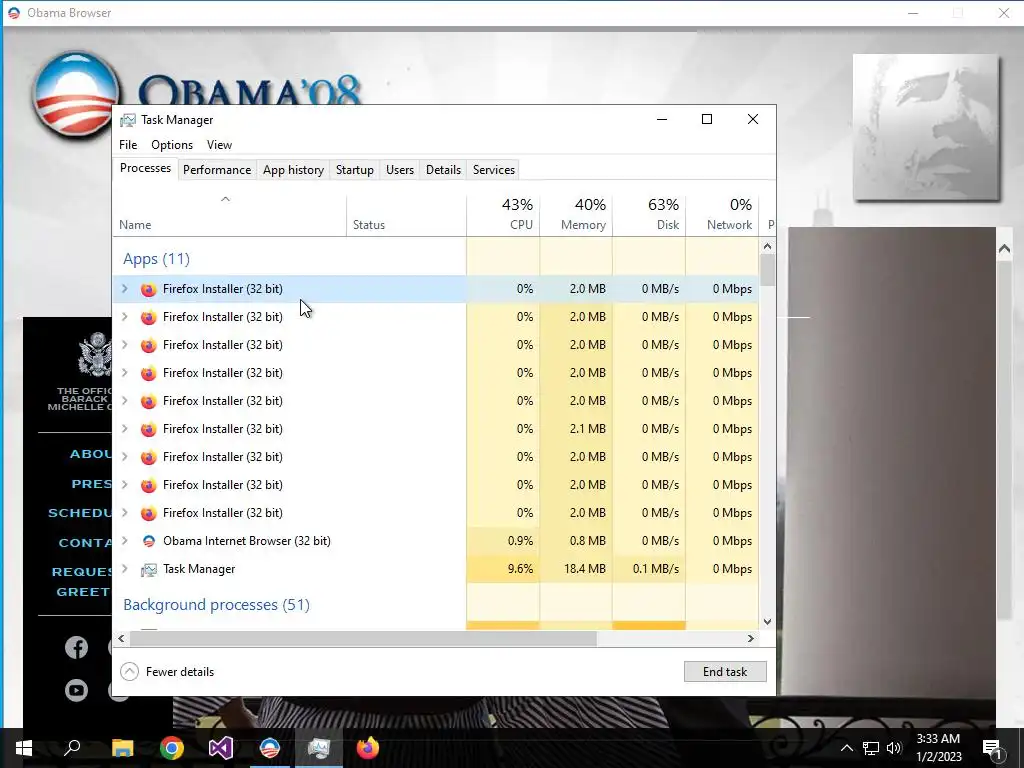Click the Fewer details circle arrow icon
Viewport: 1024px width, 768px height.
(x=129, y=671)
